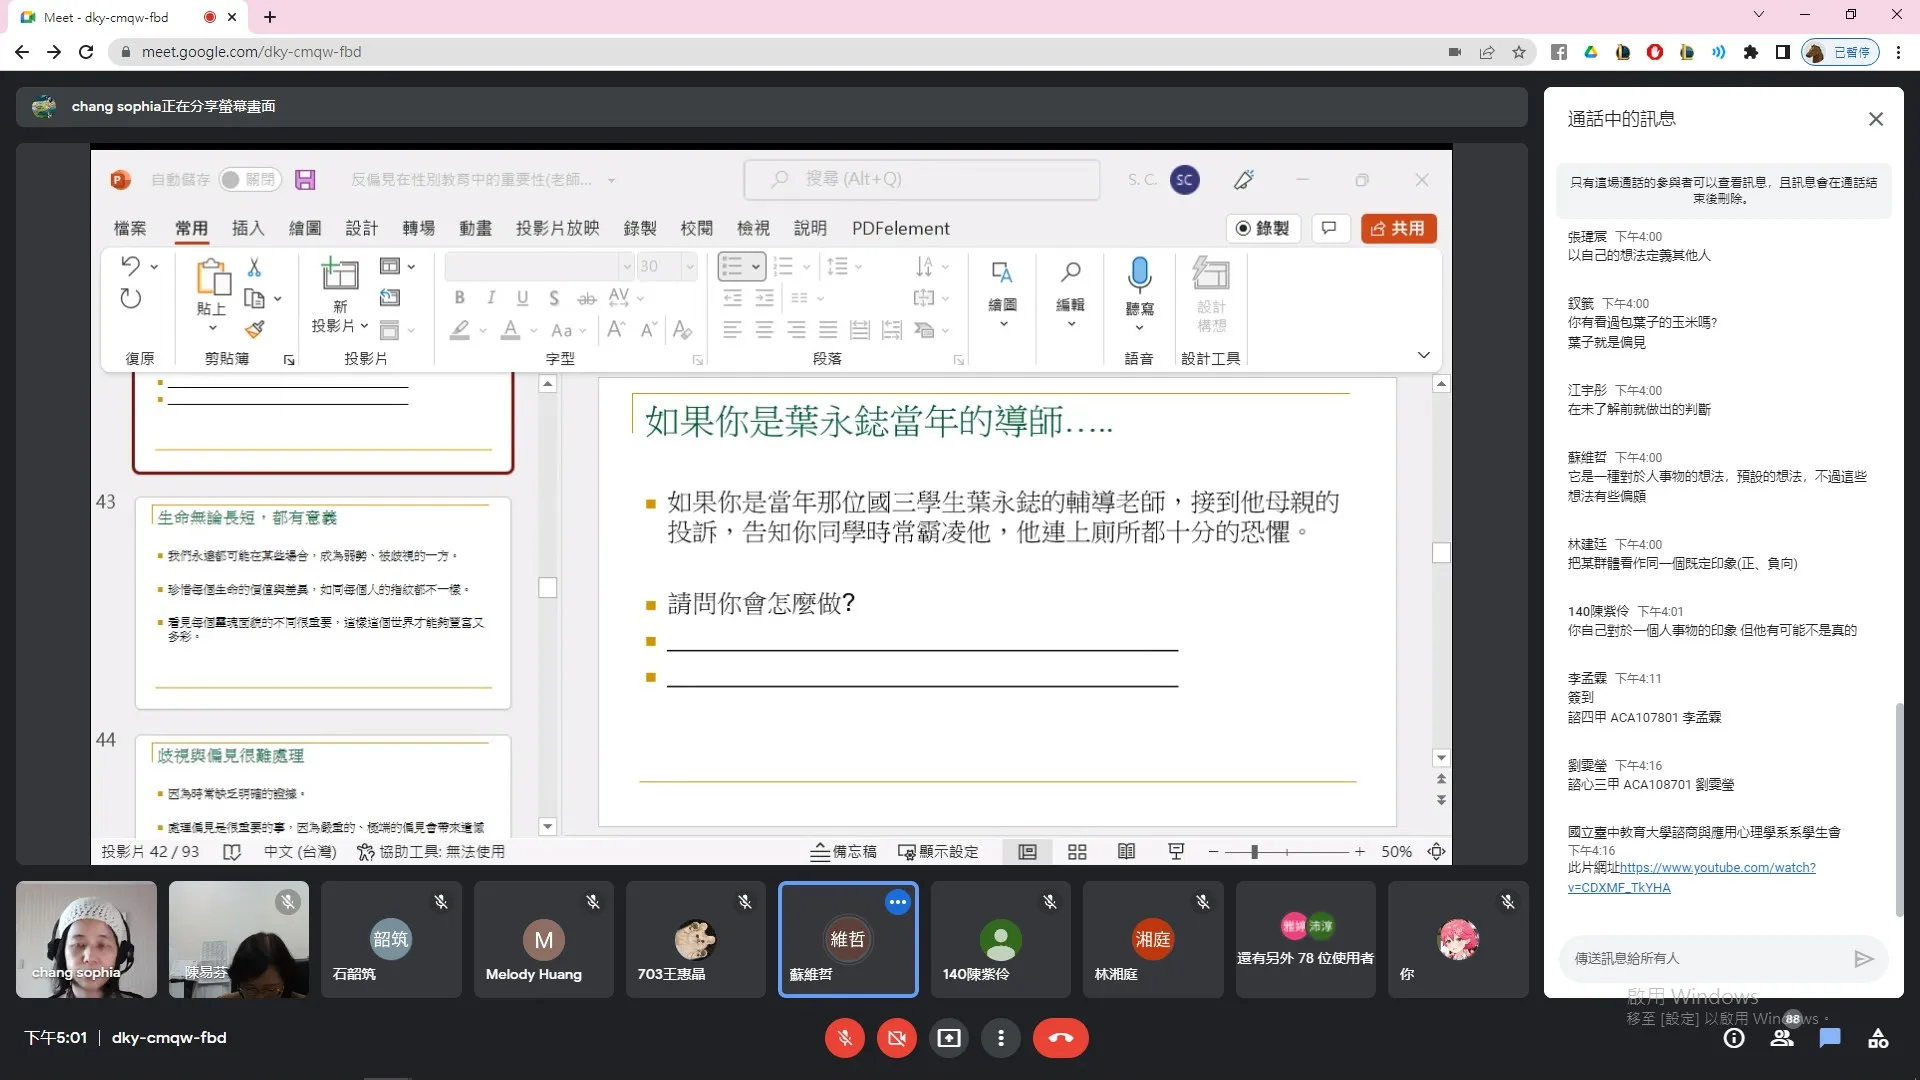The width and height of the screenshot is (1920, 1080).
Task: Adjust the slide zoom slider handle
Action: click(x=1254, y=852)
